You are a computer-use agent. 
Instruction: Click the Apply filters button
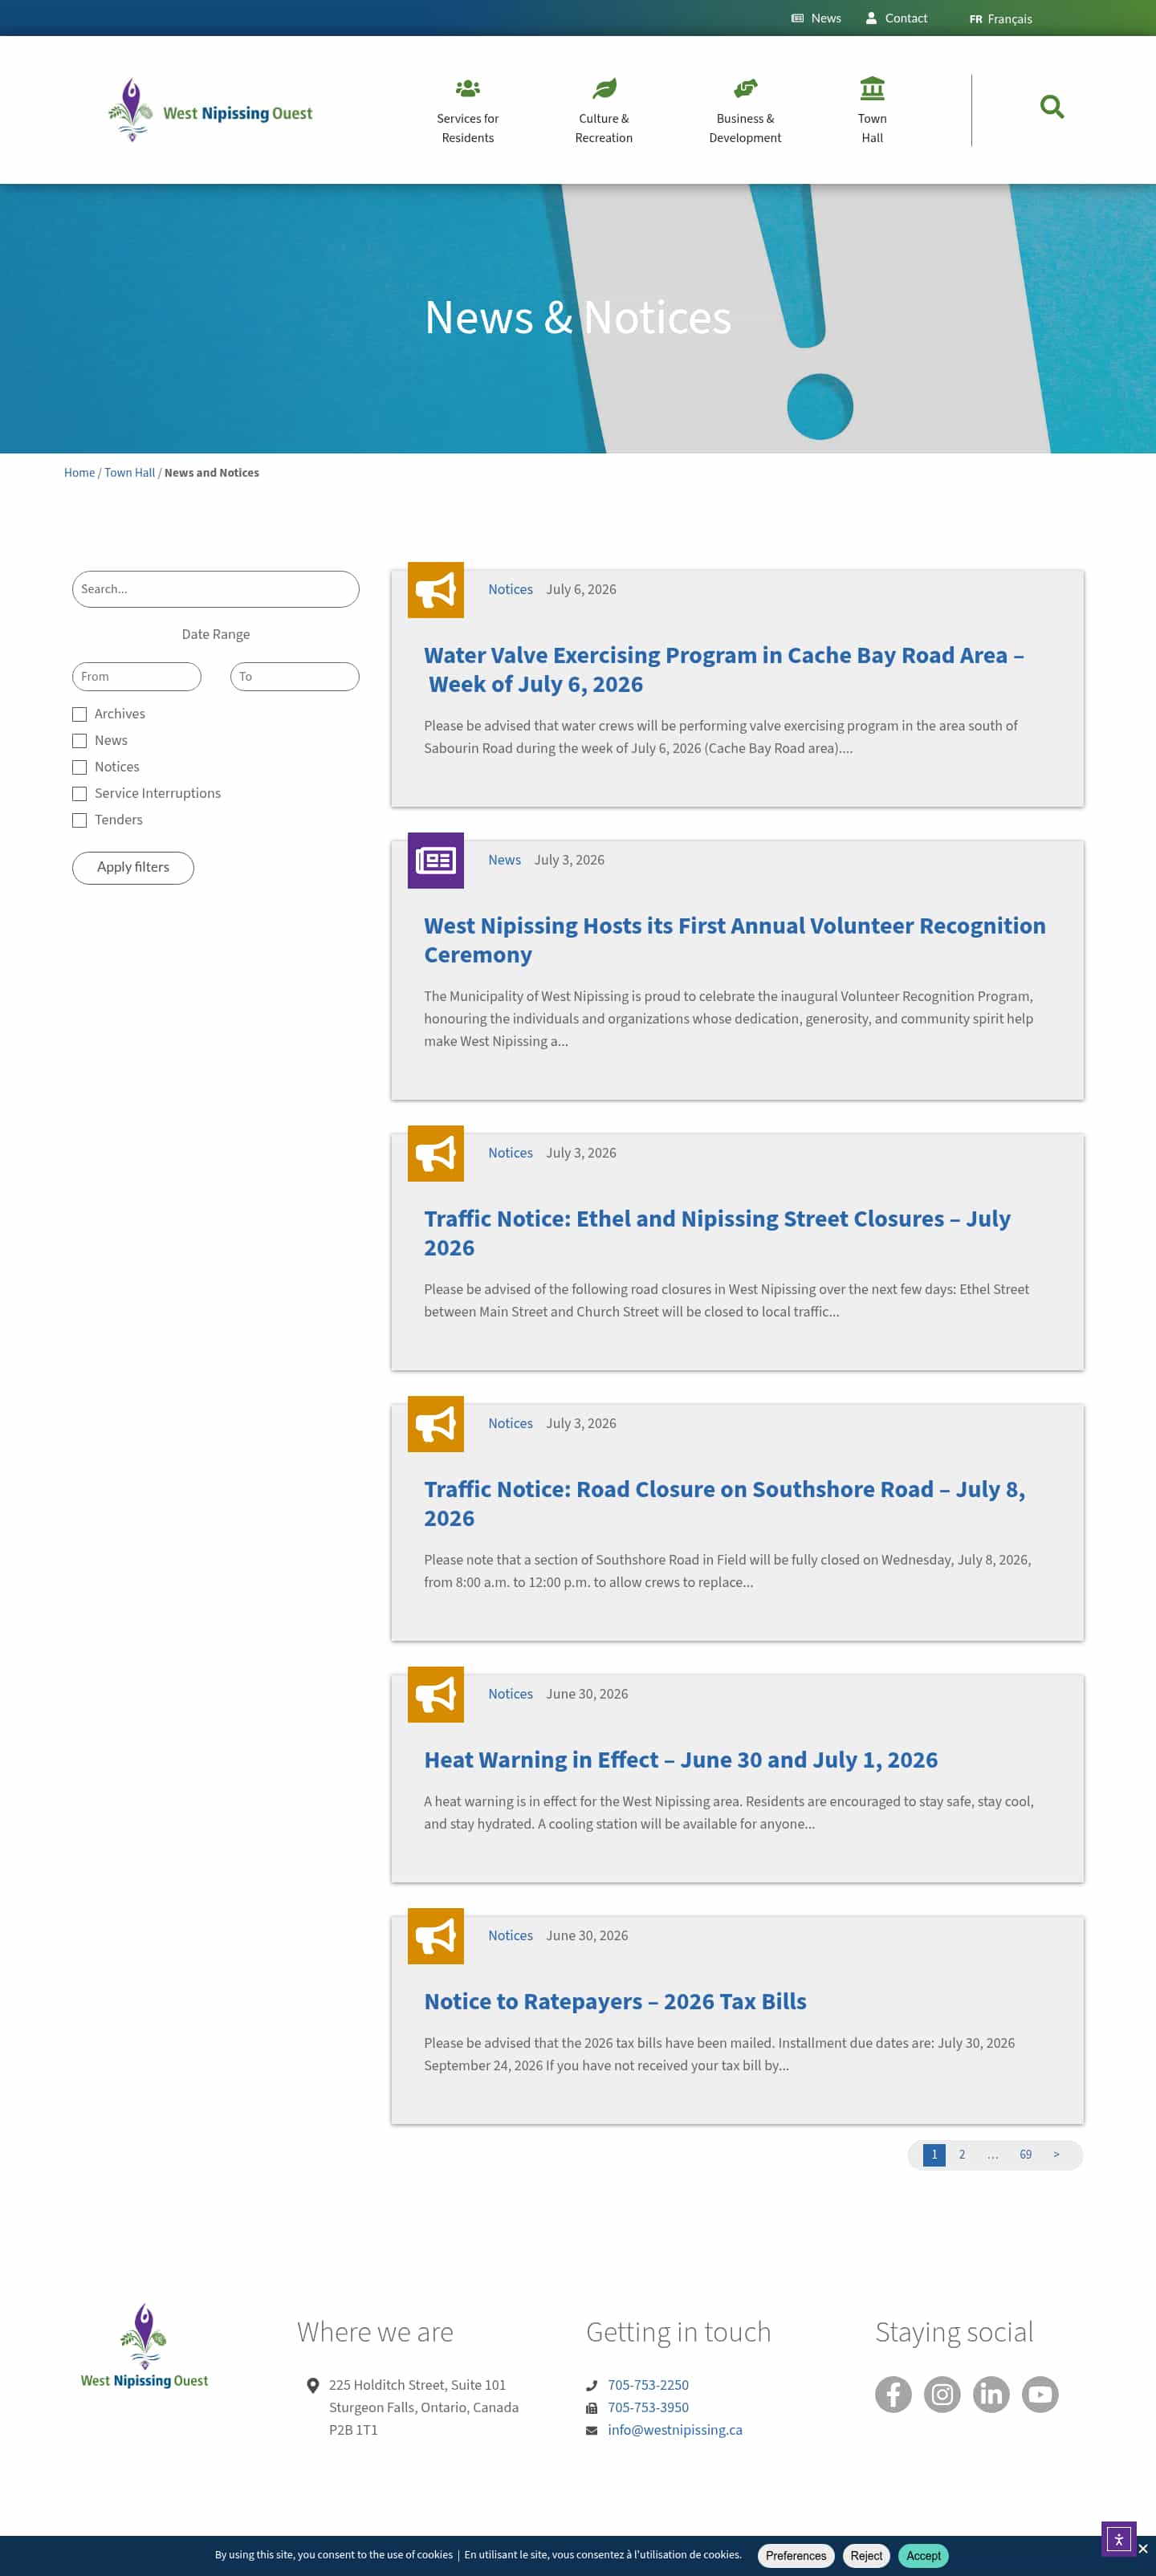click(x=133, y=867)
